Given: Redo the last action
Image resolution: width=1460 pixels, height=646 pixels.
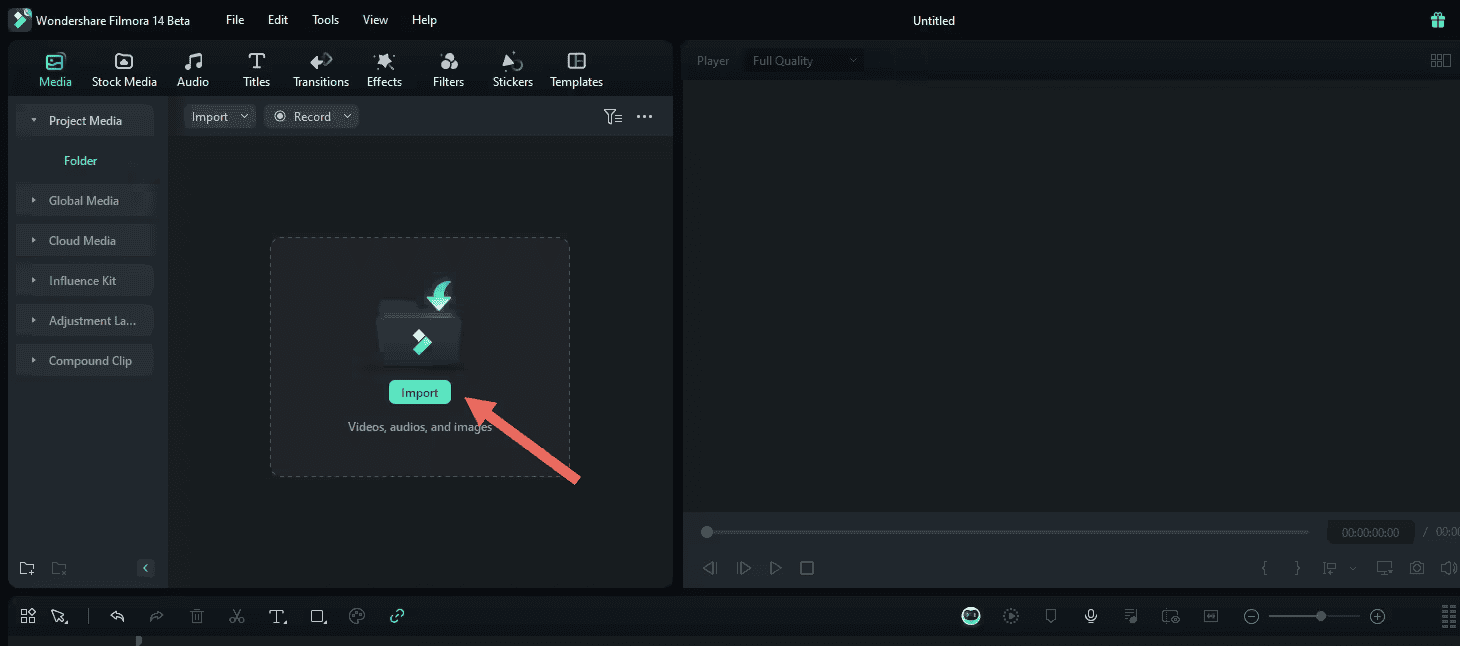Looking at the screenshot, I should click(x=156, y=616).
